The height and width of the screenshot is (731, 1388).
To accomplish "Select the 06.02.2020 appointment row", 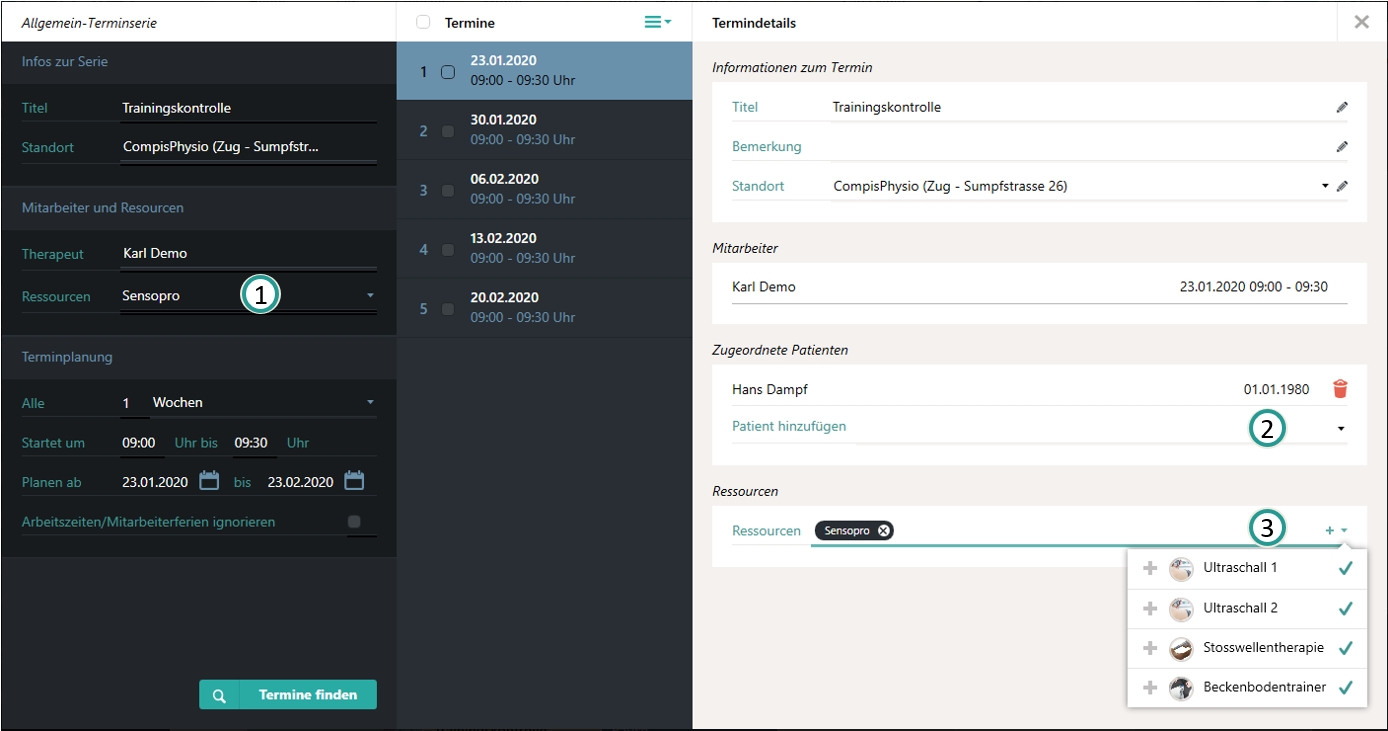I will (x=544, y=189).
